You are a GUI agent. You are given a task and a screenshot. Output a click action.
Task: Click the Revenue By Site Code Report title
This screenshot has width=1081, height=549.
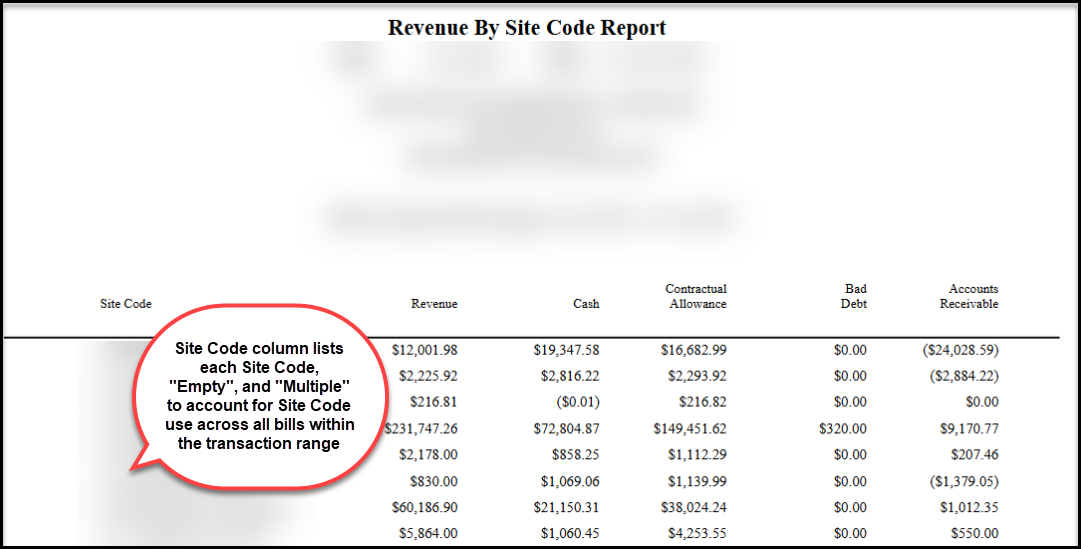point(526,27)
